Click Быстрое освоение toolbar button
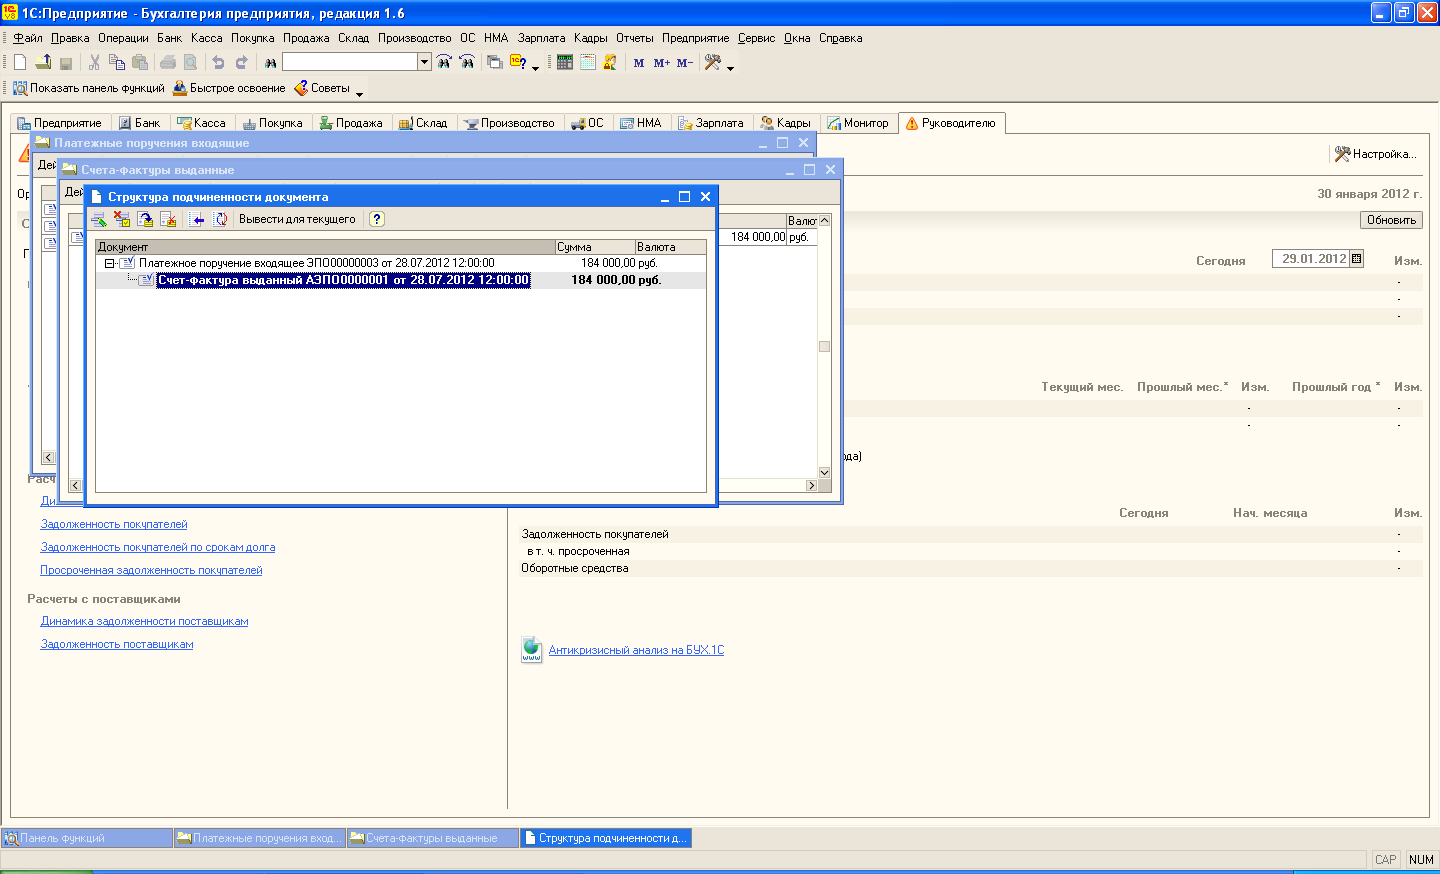The height and width of the screenshot is (874, 1440). pos(230,88)
